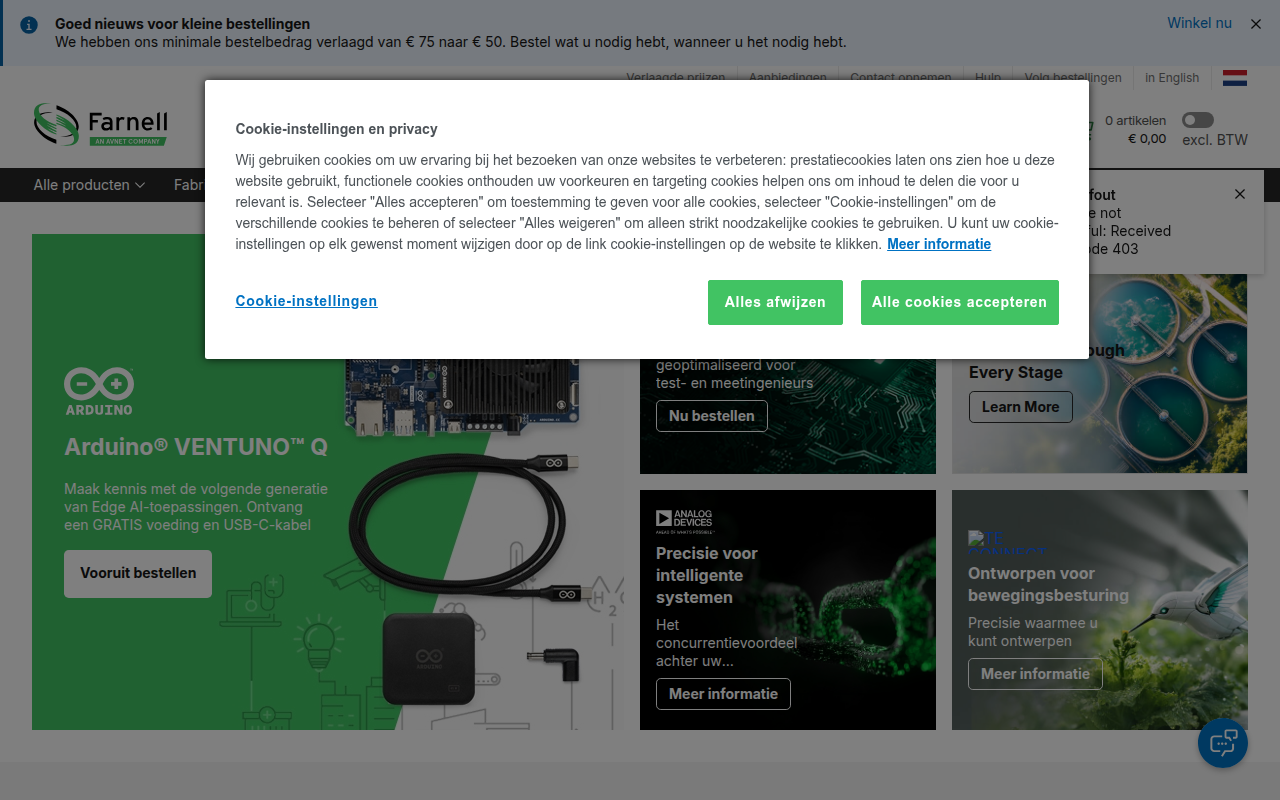This screenshot has width=1280, height=800.
Task: Follow the Meer informatie cookie link
Action: pos(939,244)
